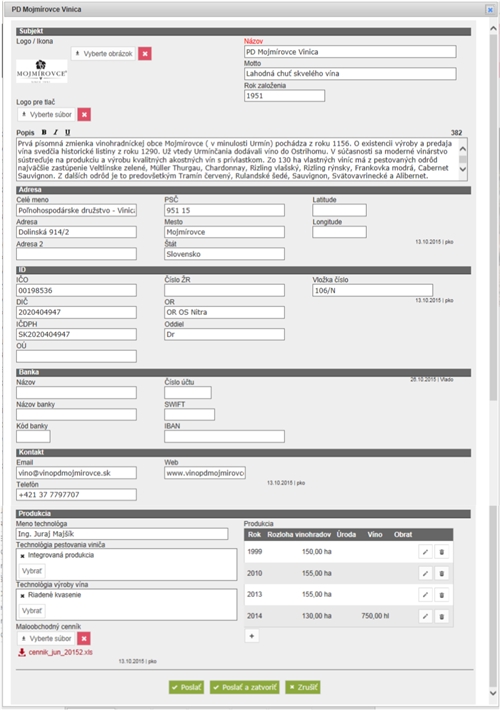Click the Celé meno field
The height and width of the screenshot is (710, 500).
point(77,210)
